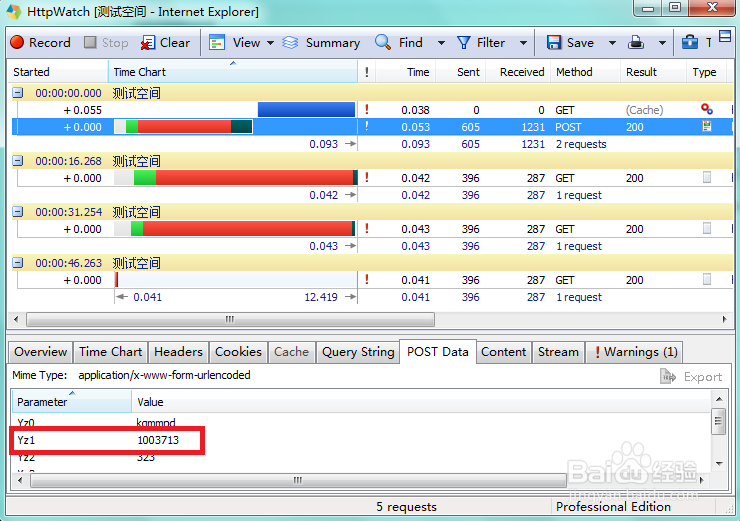Click the printer icon
This screenshot has width=740, height=521.
(x=636, y=42)
